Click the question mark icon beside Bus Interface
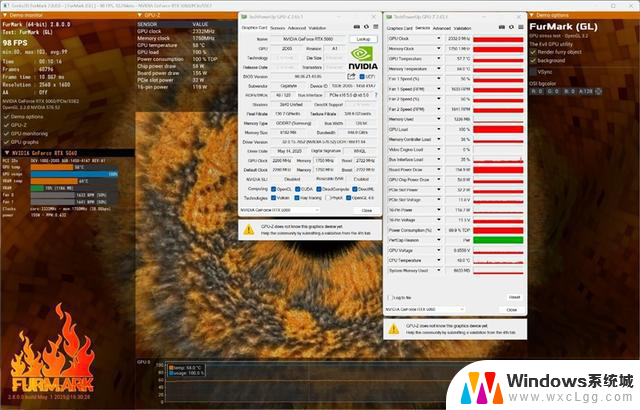This screenshot has width=640, height=410. pyautogui.click(x=376, y=95)
